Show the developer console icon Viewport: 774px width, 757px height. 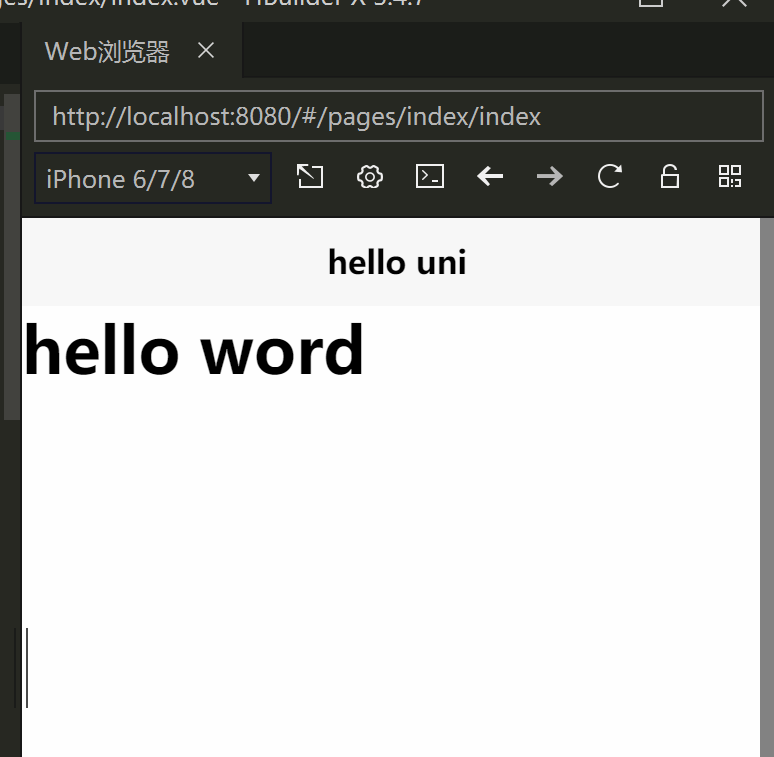point(430,176)
